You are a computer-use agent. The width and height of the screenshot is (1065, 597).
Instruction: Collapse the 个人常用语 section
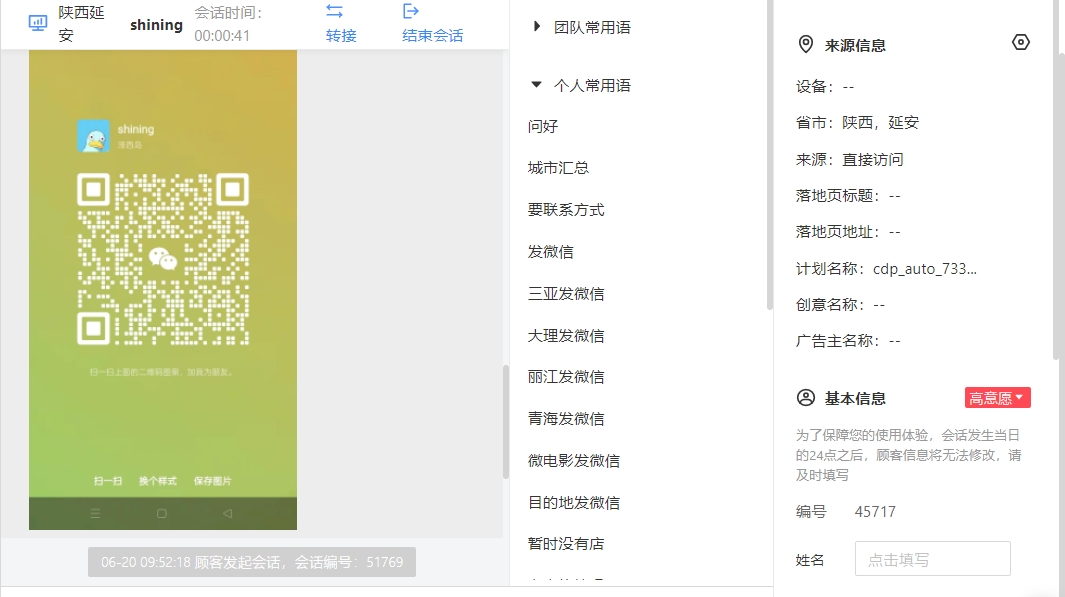(537, 85)
